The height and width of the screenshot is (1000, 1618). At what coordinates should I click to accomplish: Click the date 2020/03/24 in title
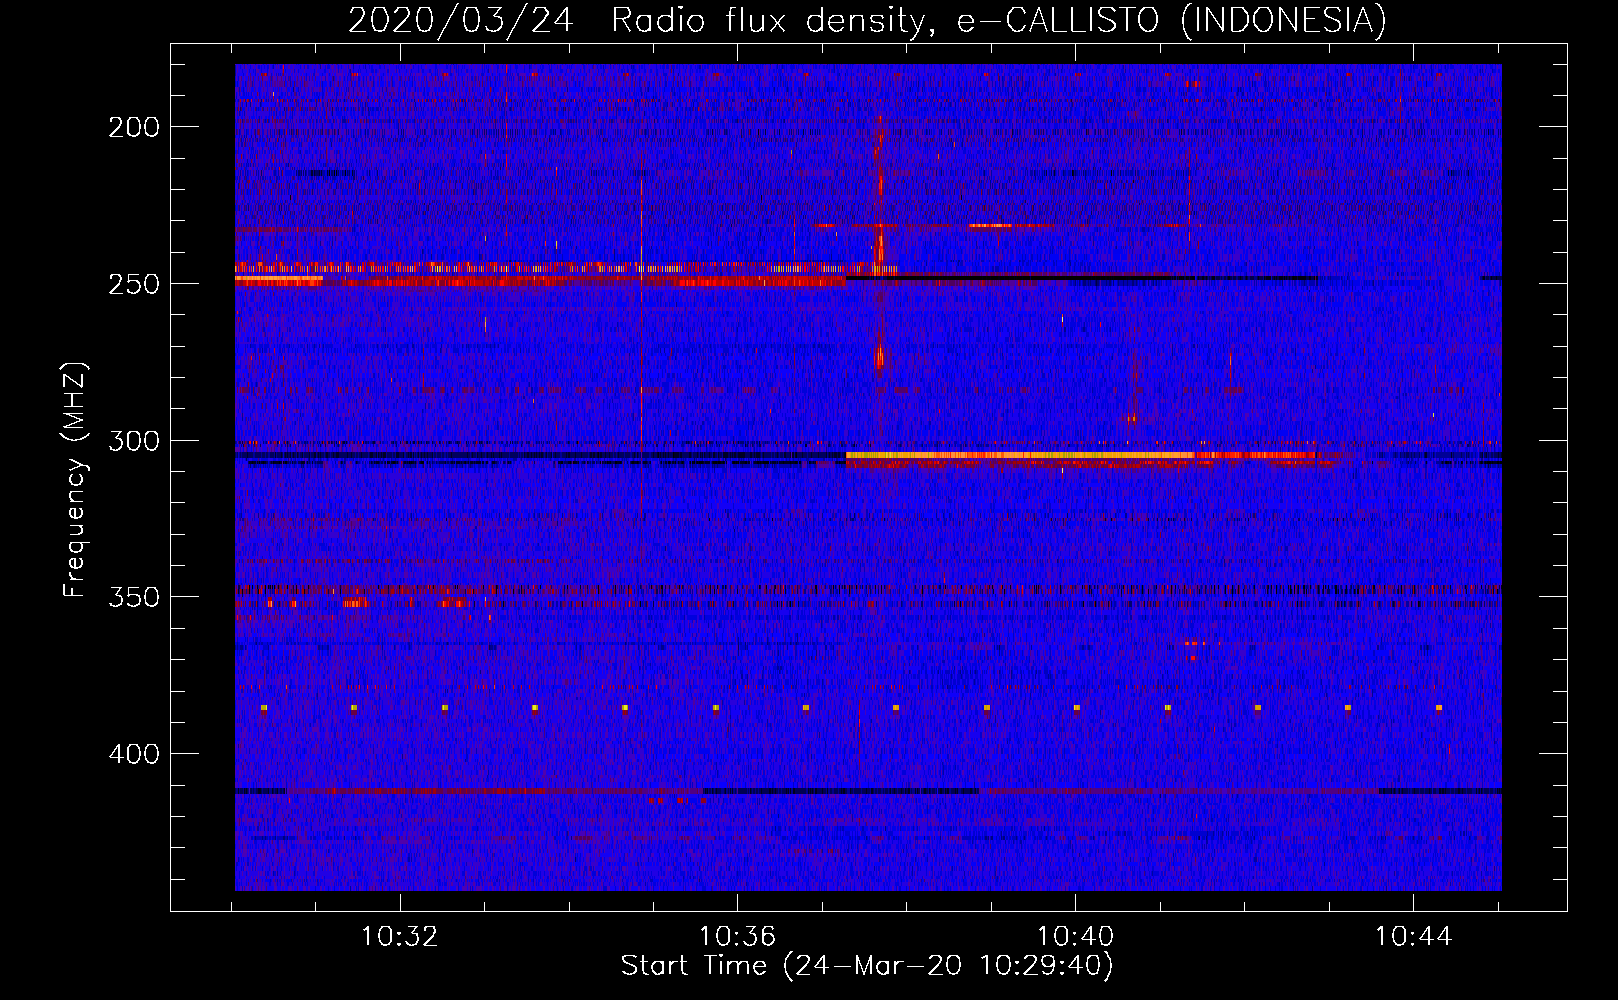[461, 20]
